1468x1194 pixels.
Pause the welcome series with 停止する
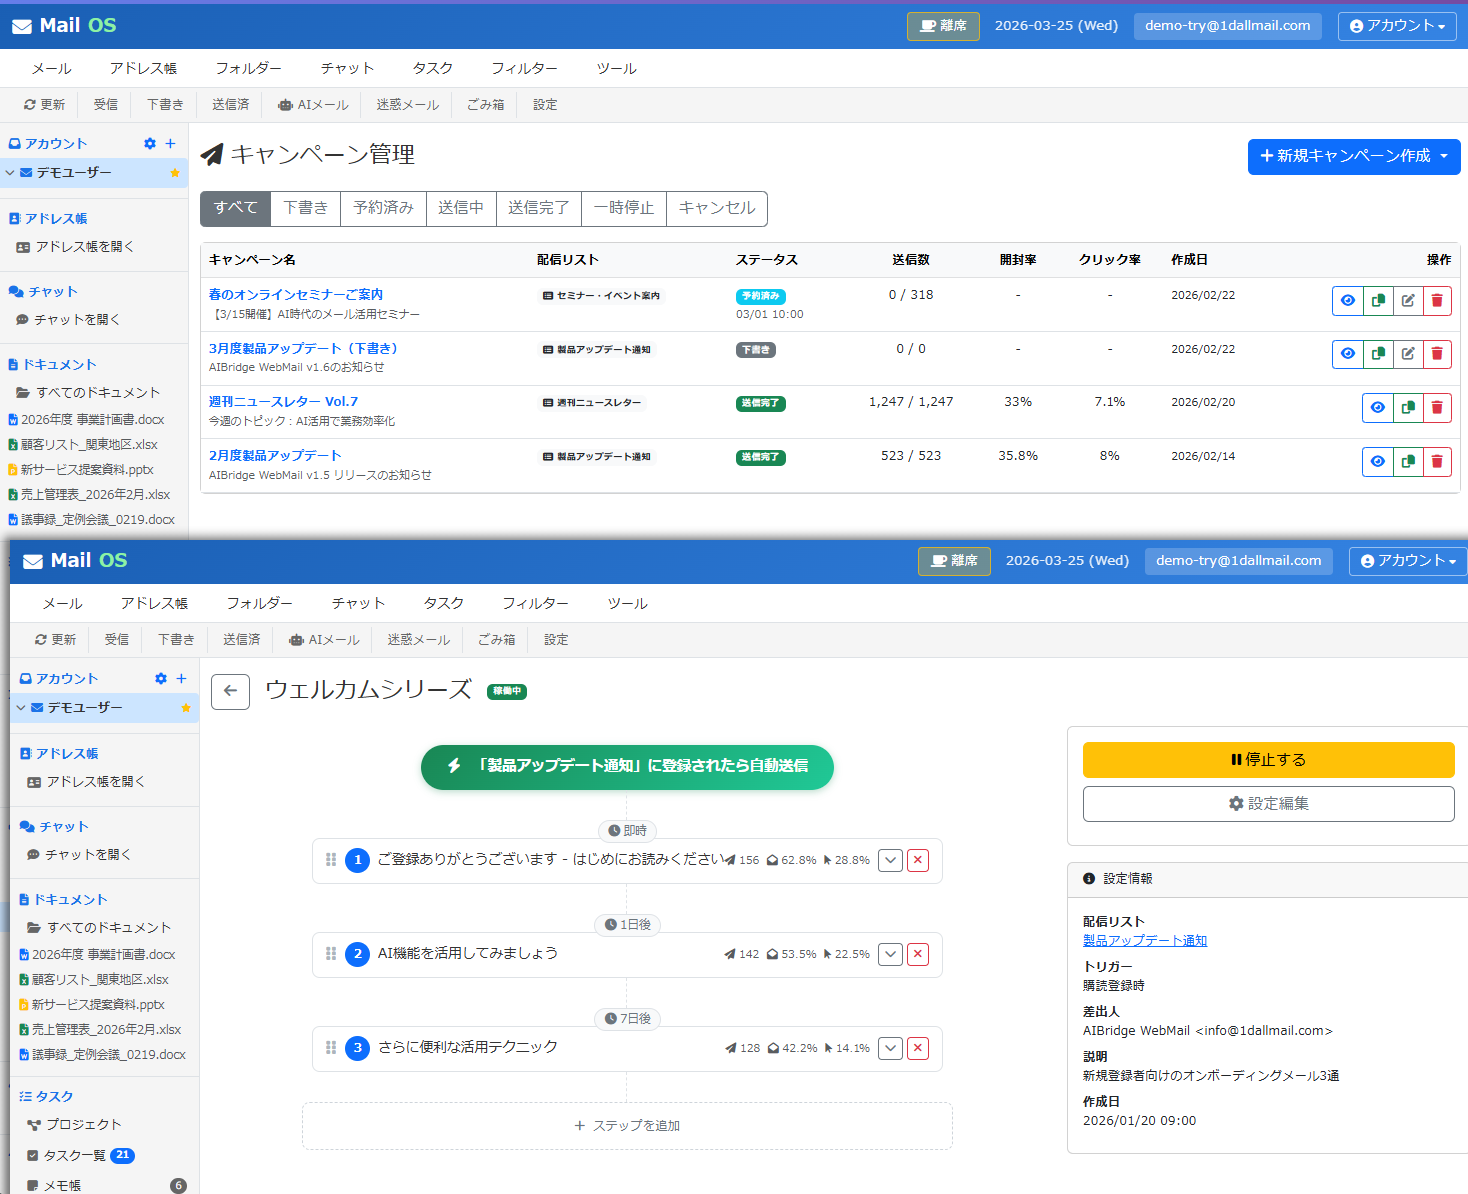[x=1268, y=759]
